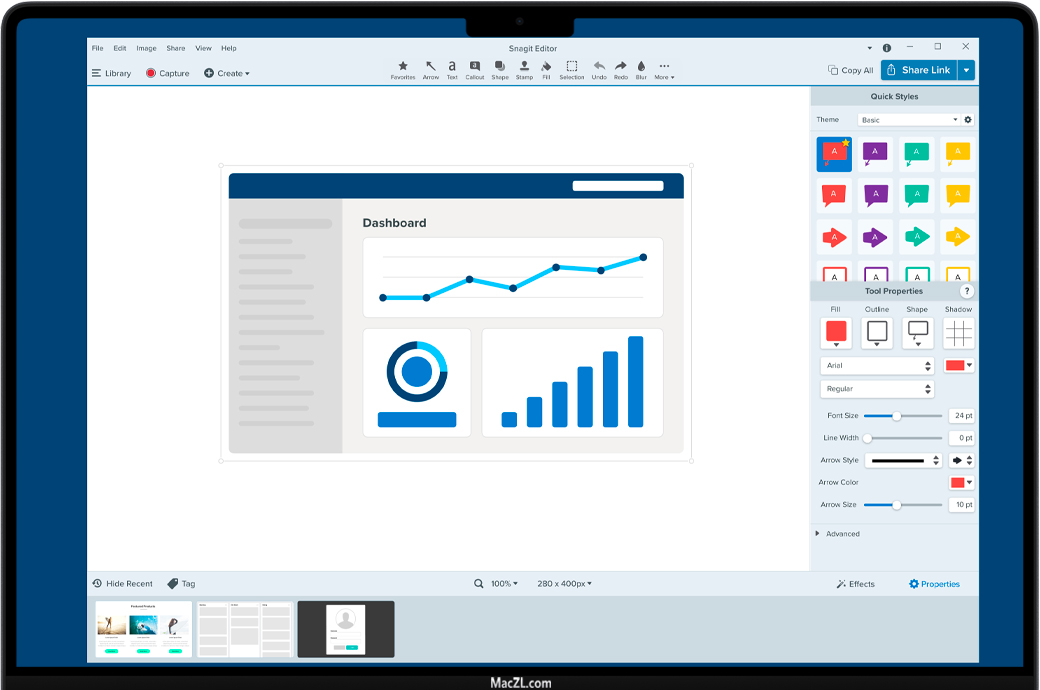Open the Arrow Color swatch
The width and height of the screenshot is (1040, 690).
pyautogui.click(x=961, y=482)
